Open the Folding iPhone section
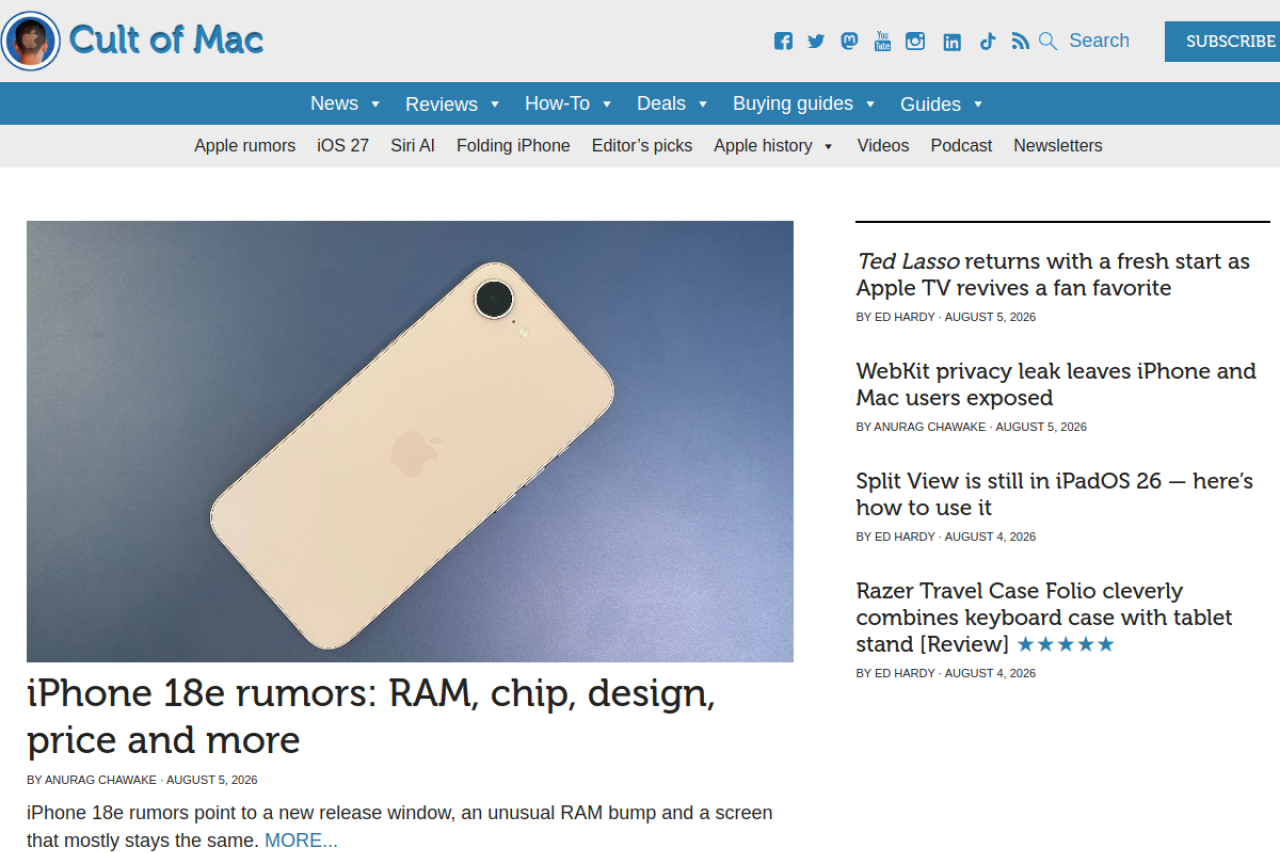 coord(513,146)
